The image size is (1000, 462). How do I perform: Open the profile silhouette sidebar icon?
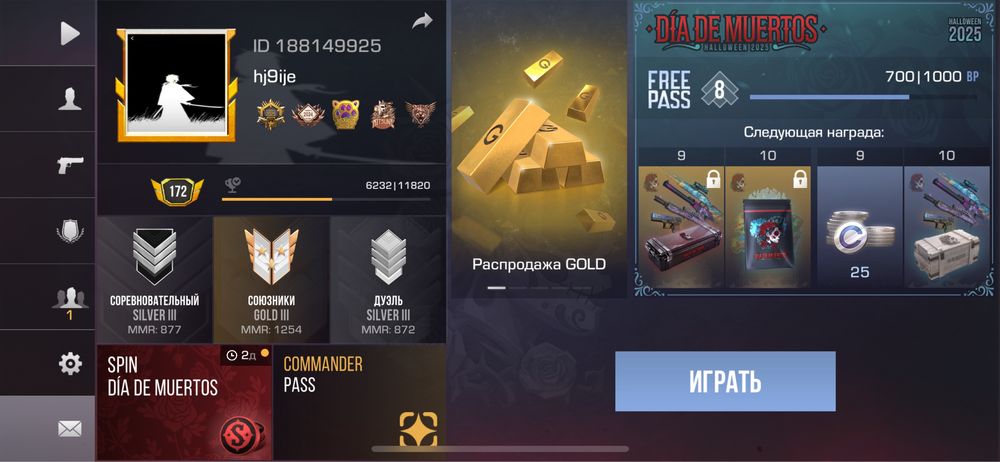pos(70,99)
